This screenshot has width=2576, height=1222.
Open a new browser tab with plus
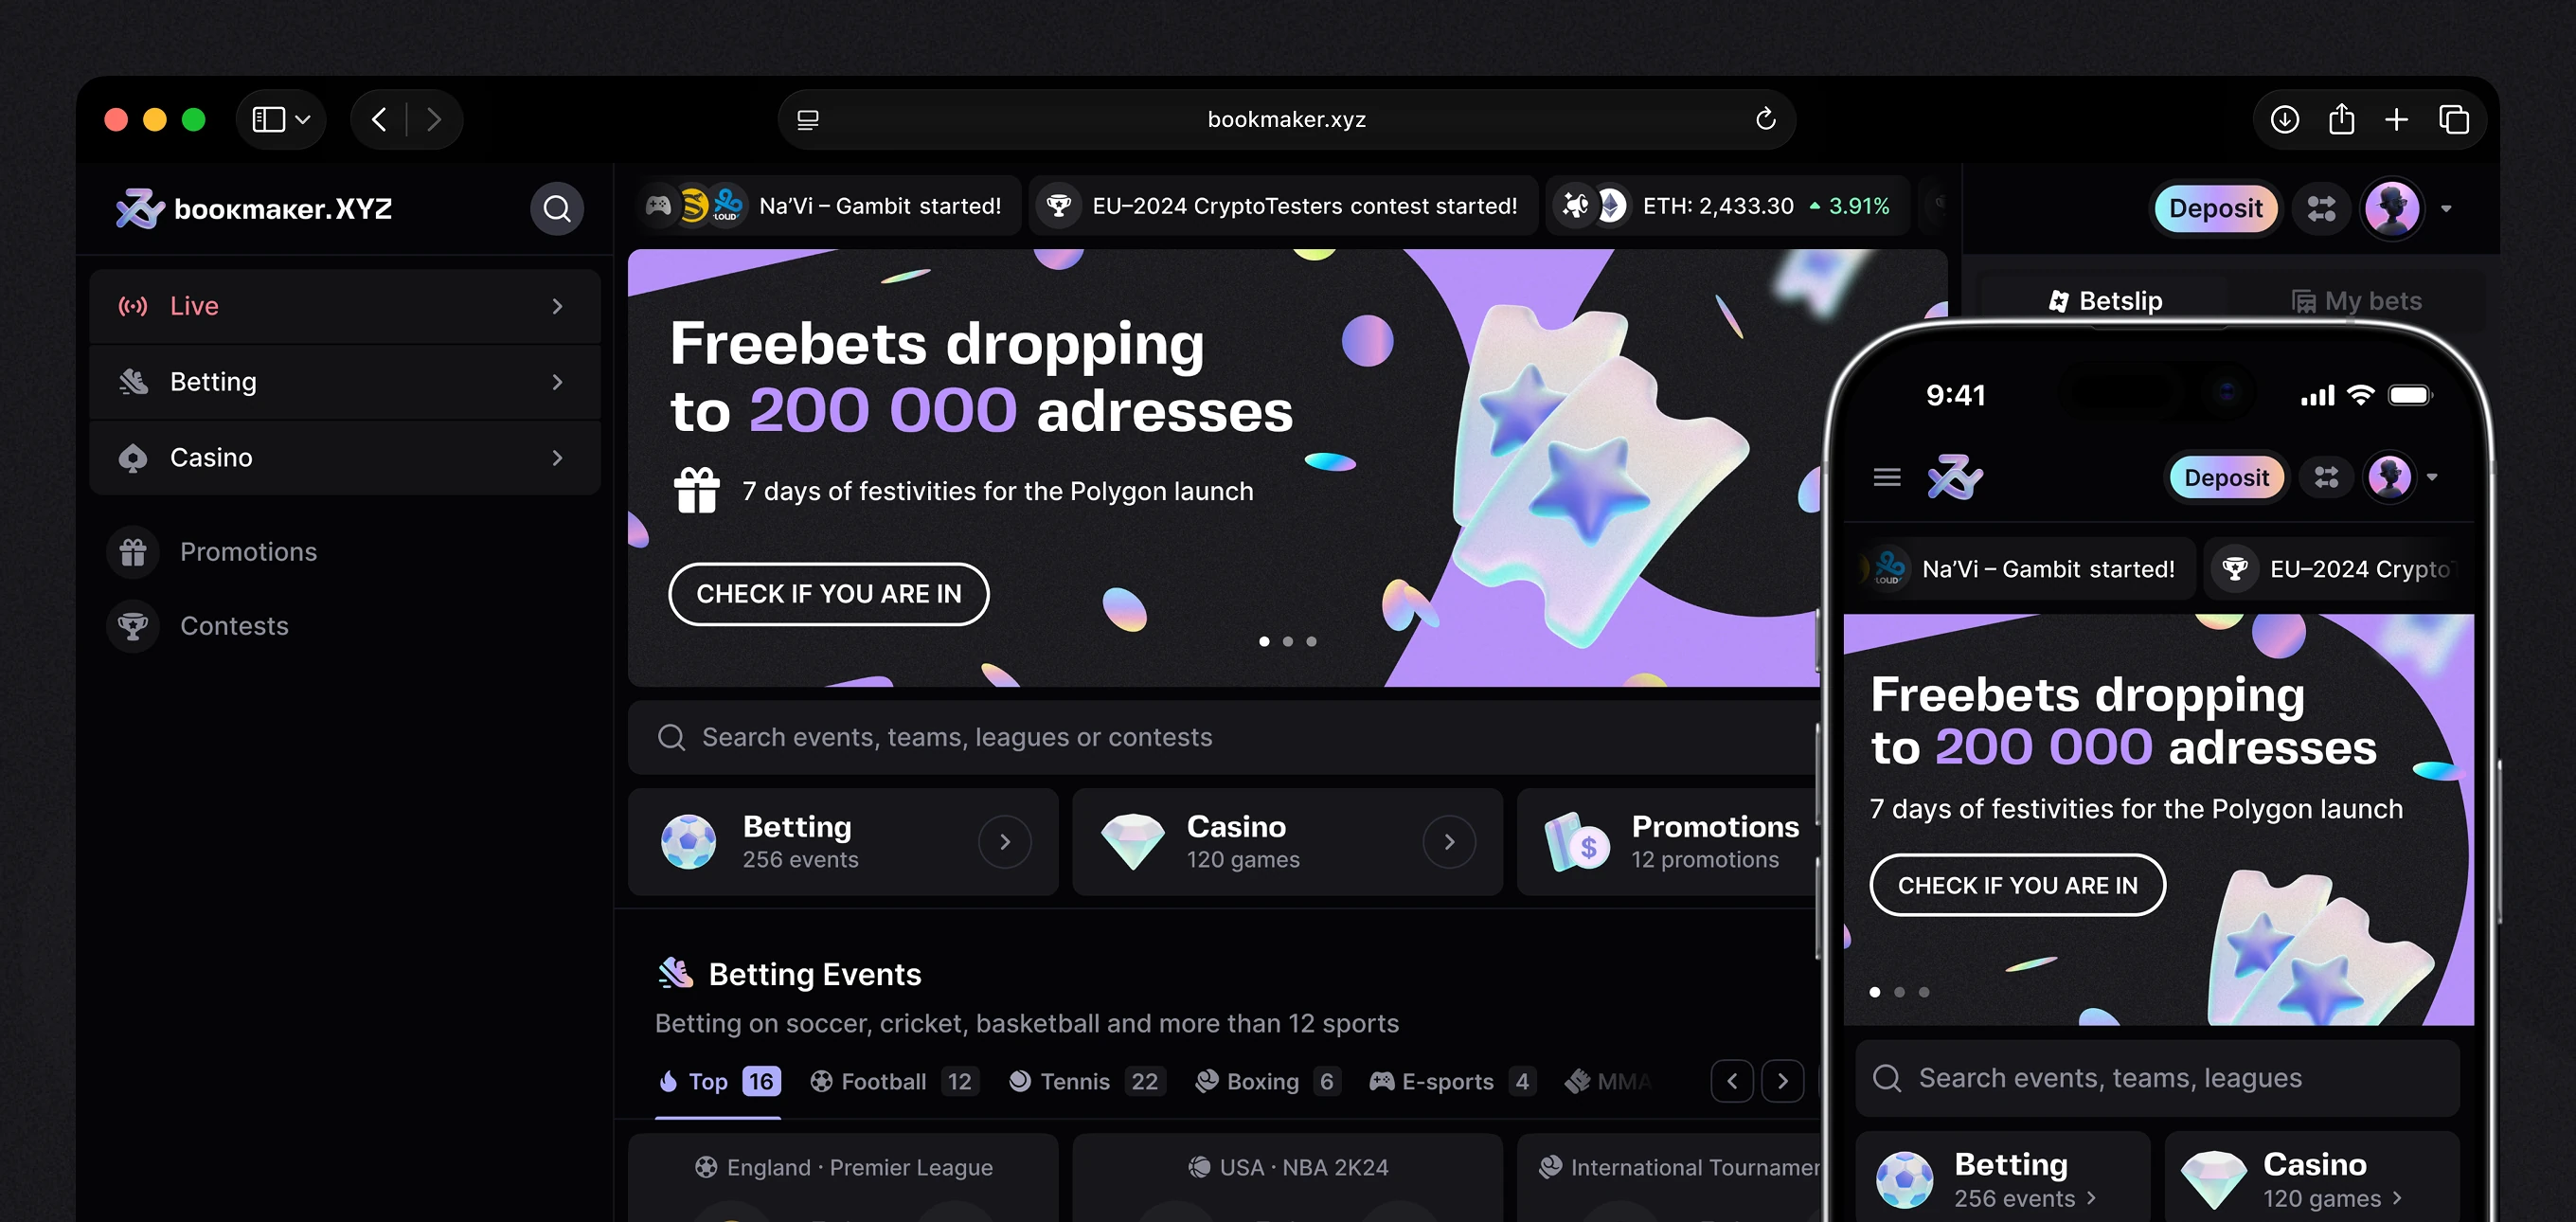tap(2396, 119)
